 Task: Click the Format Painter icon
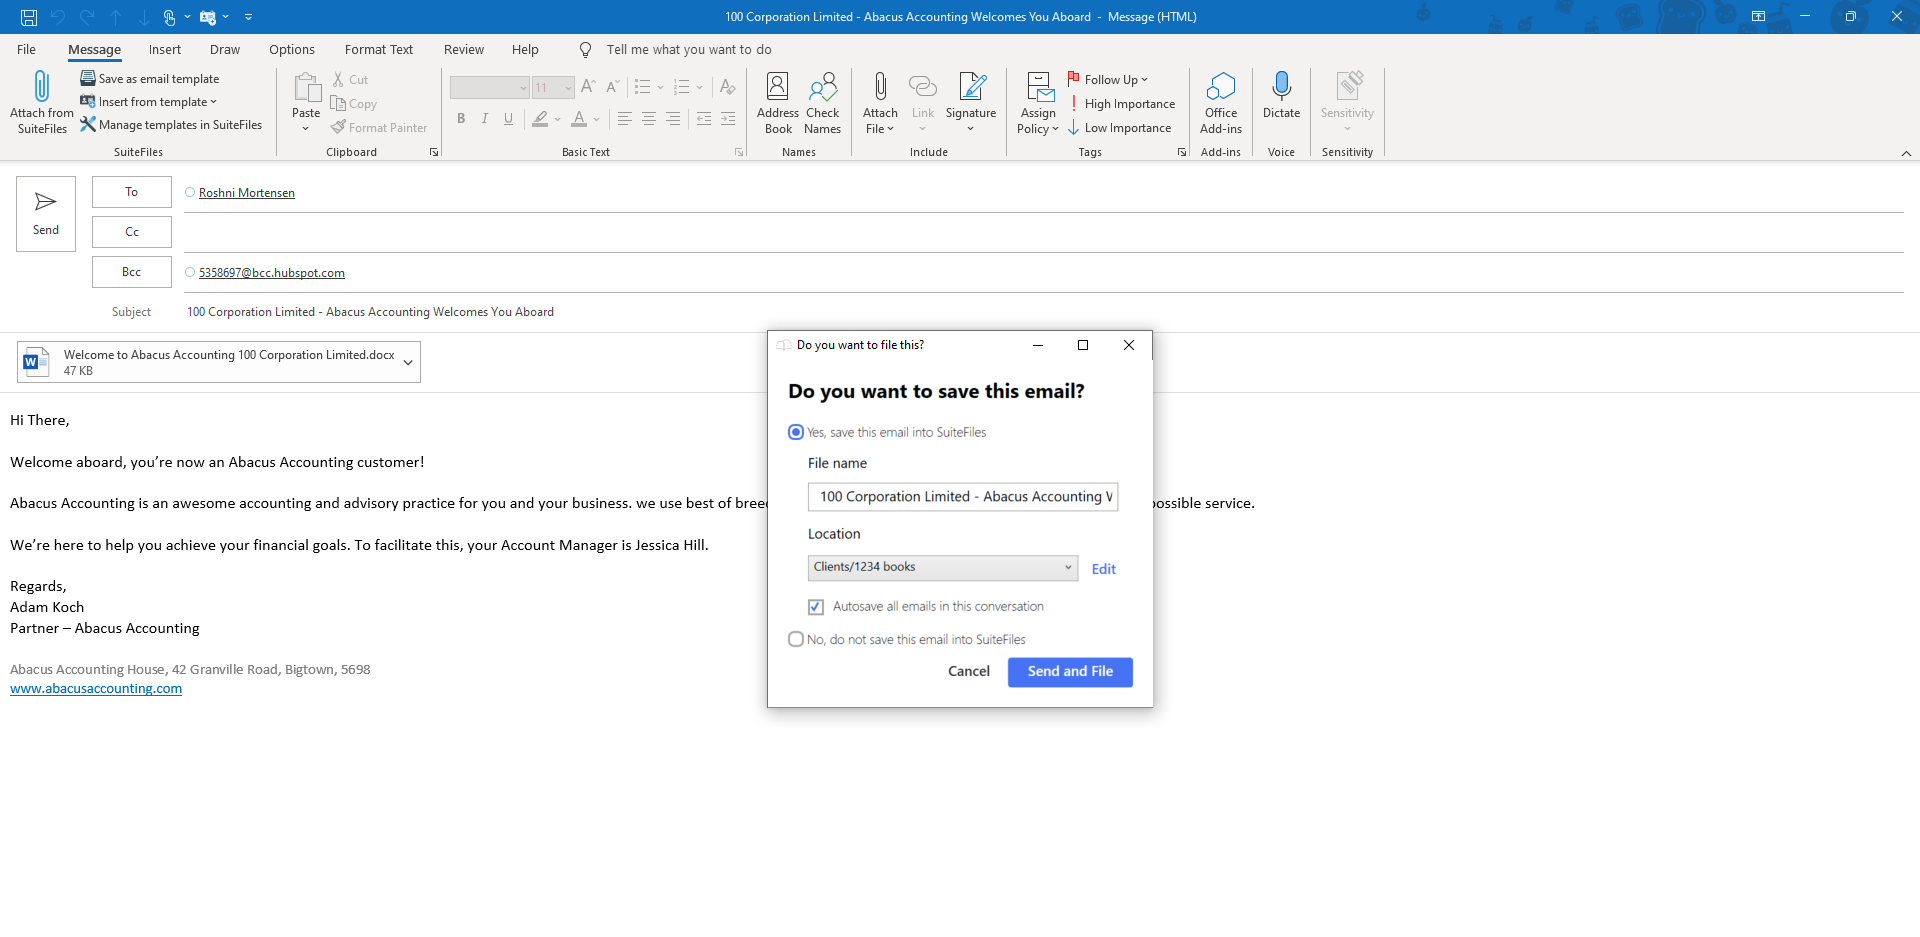(x=338, y=127)
